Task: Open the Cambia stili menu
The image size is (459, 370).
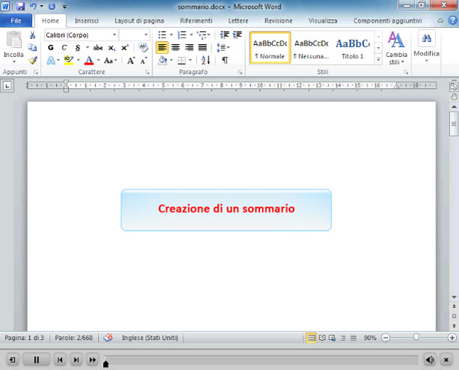Action: tap(396, 48)
